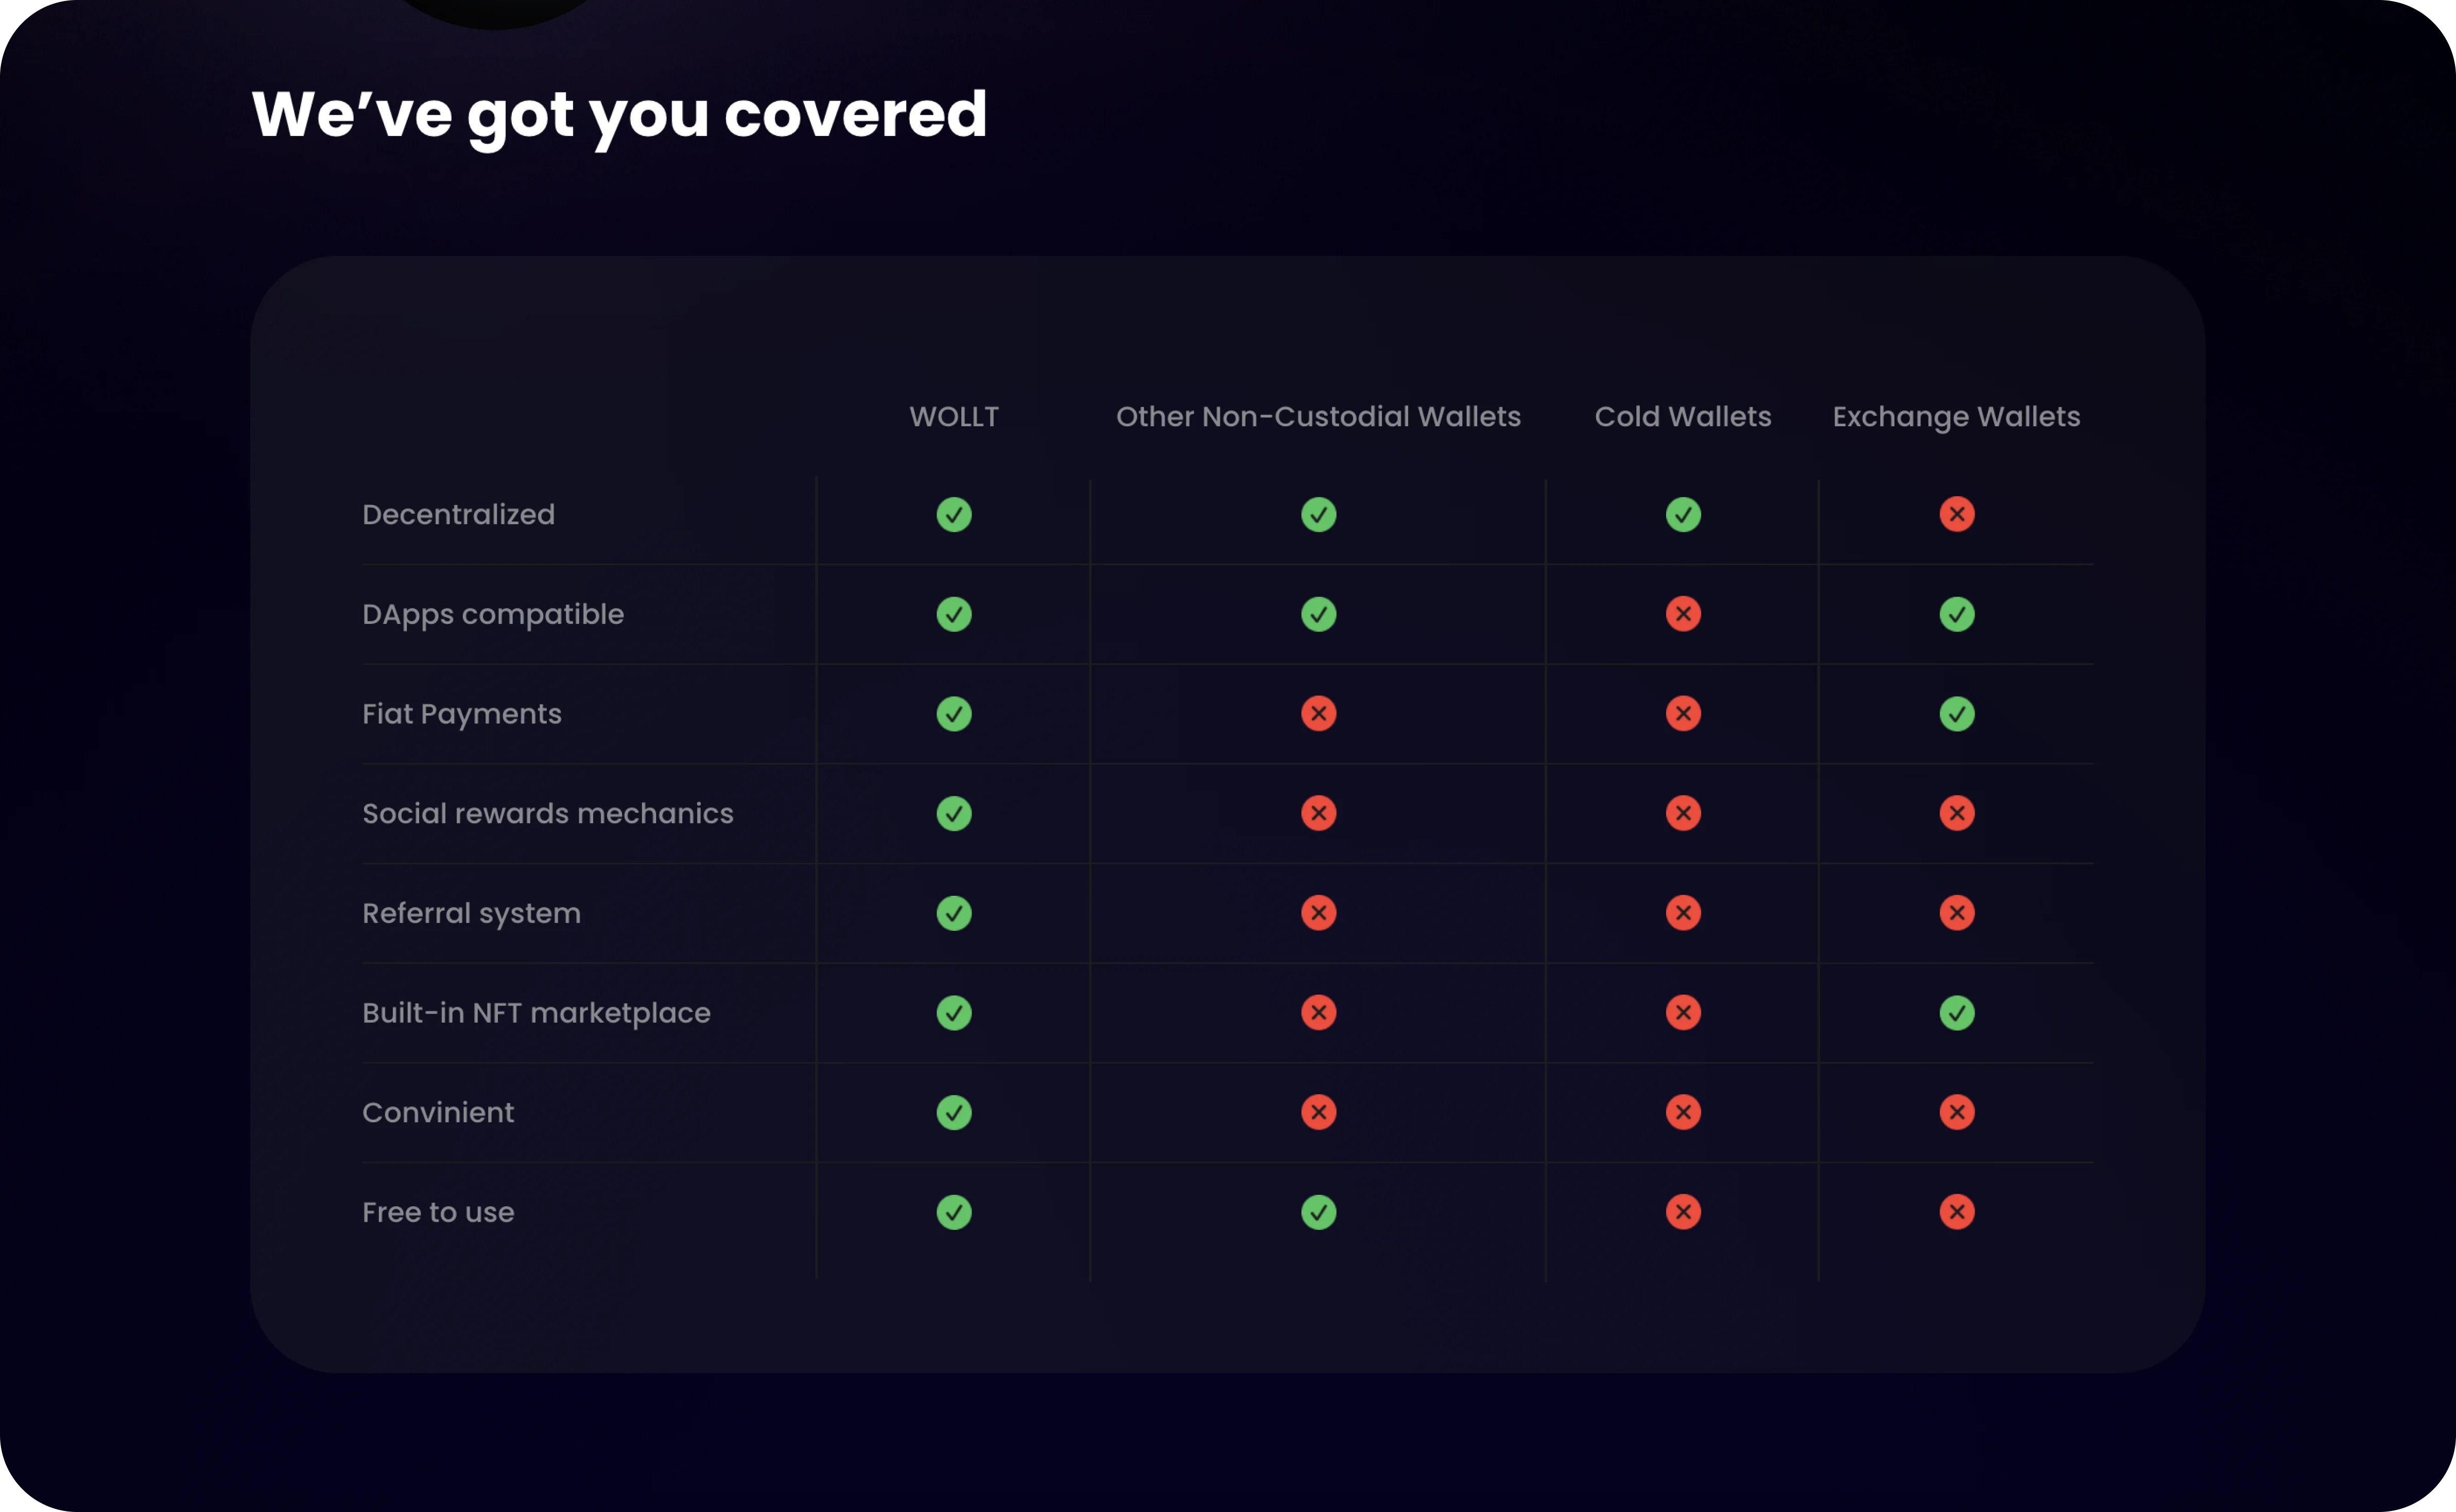Click Other Non-Custodial Wallets Free to use check
Viewport: 2456px width, 1512px height.
(x=1318, y=1211)
